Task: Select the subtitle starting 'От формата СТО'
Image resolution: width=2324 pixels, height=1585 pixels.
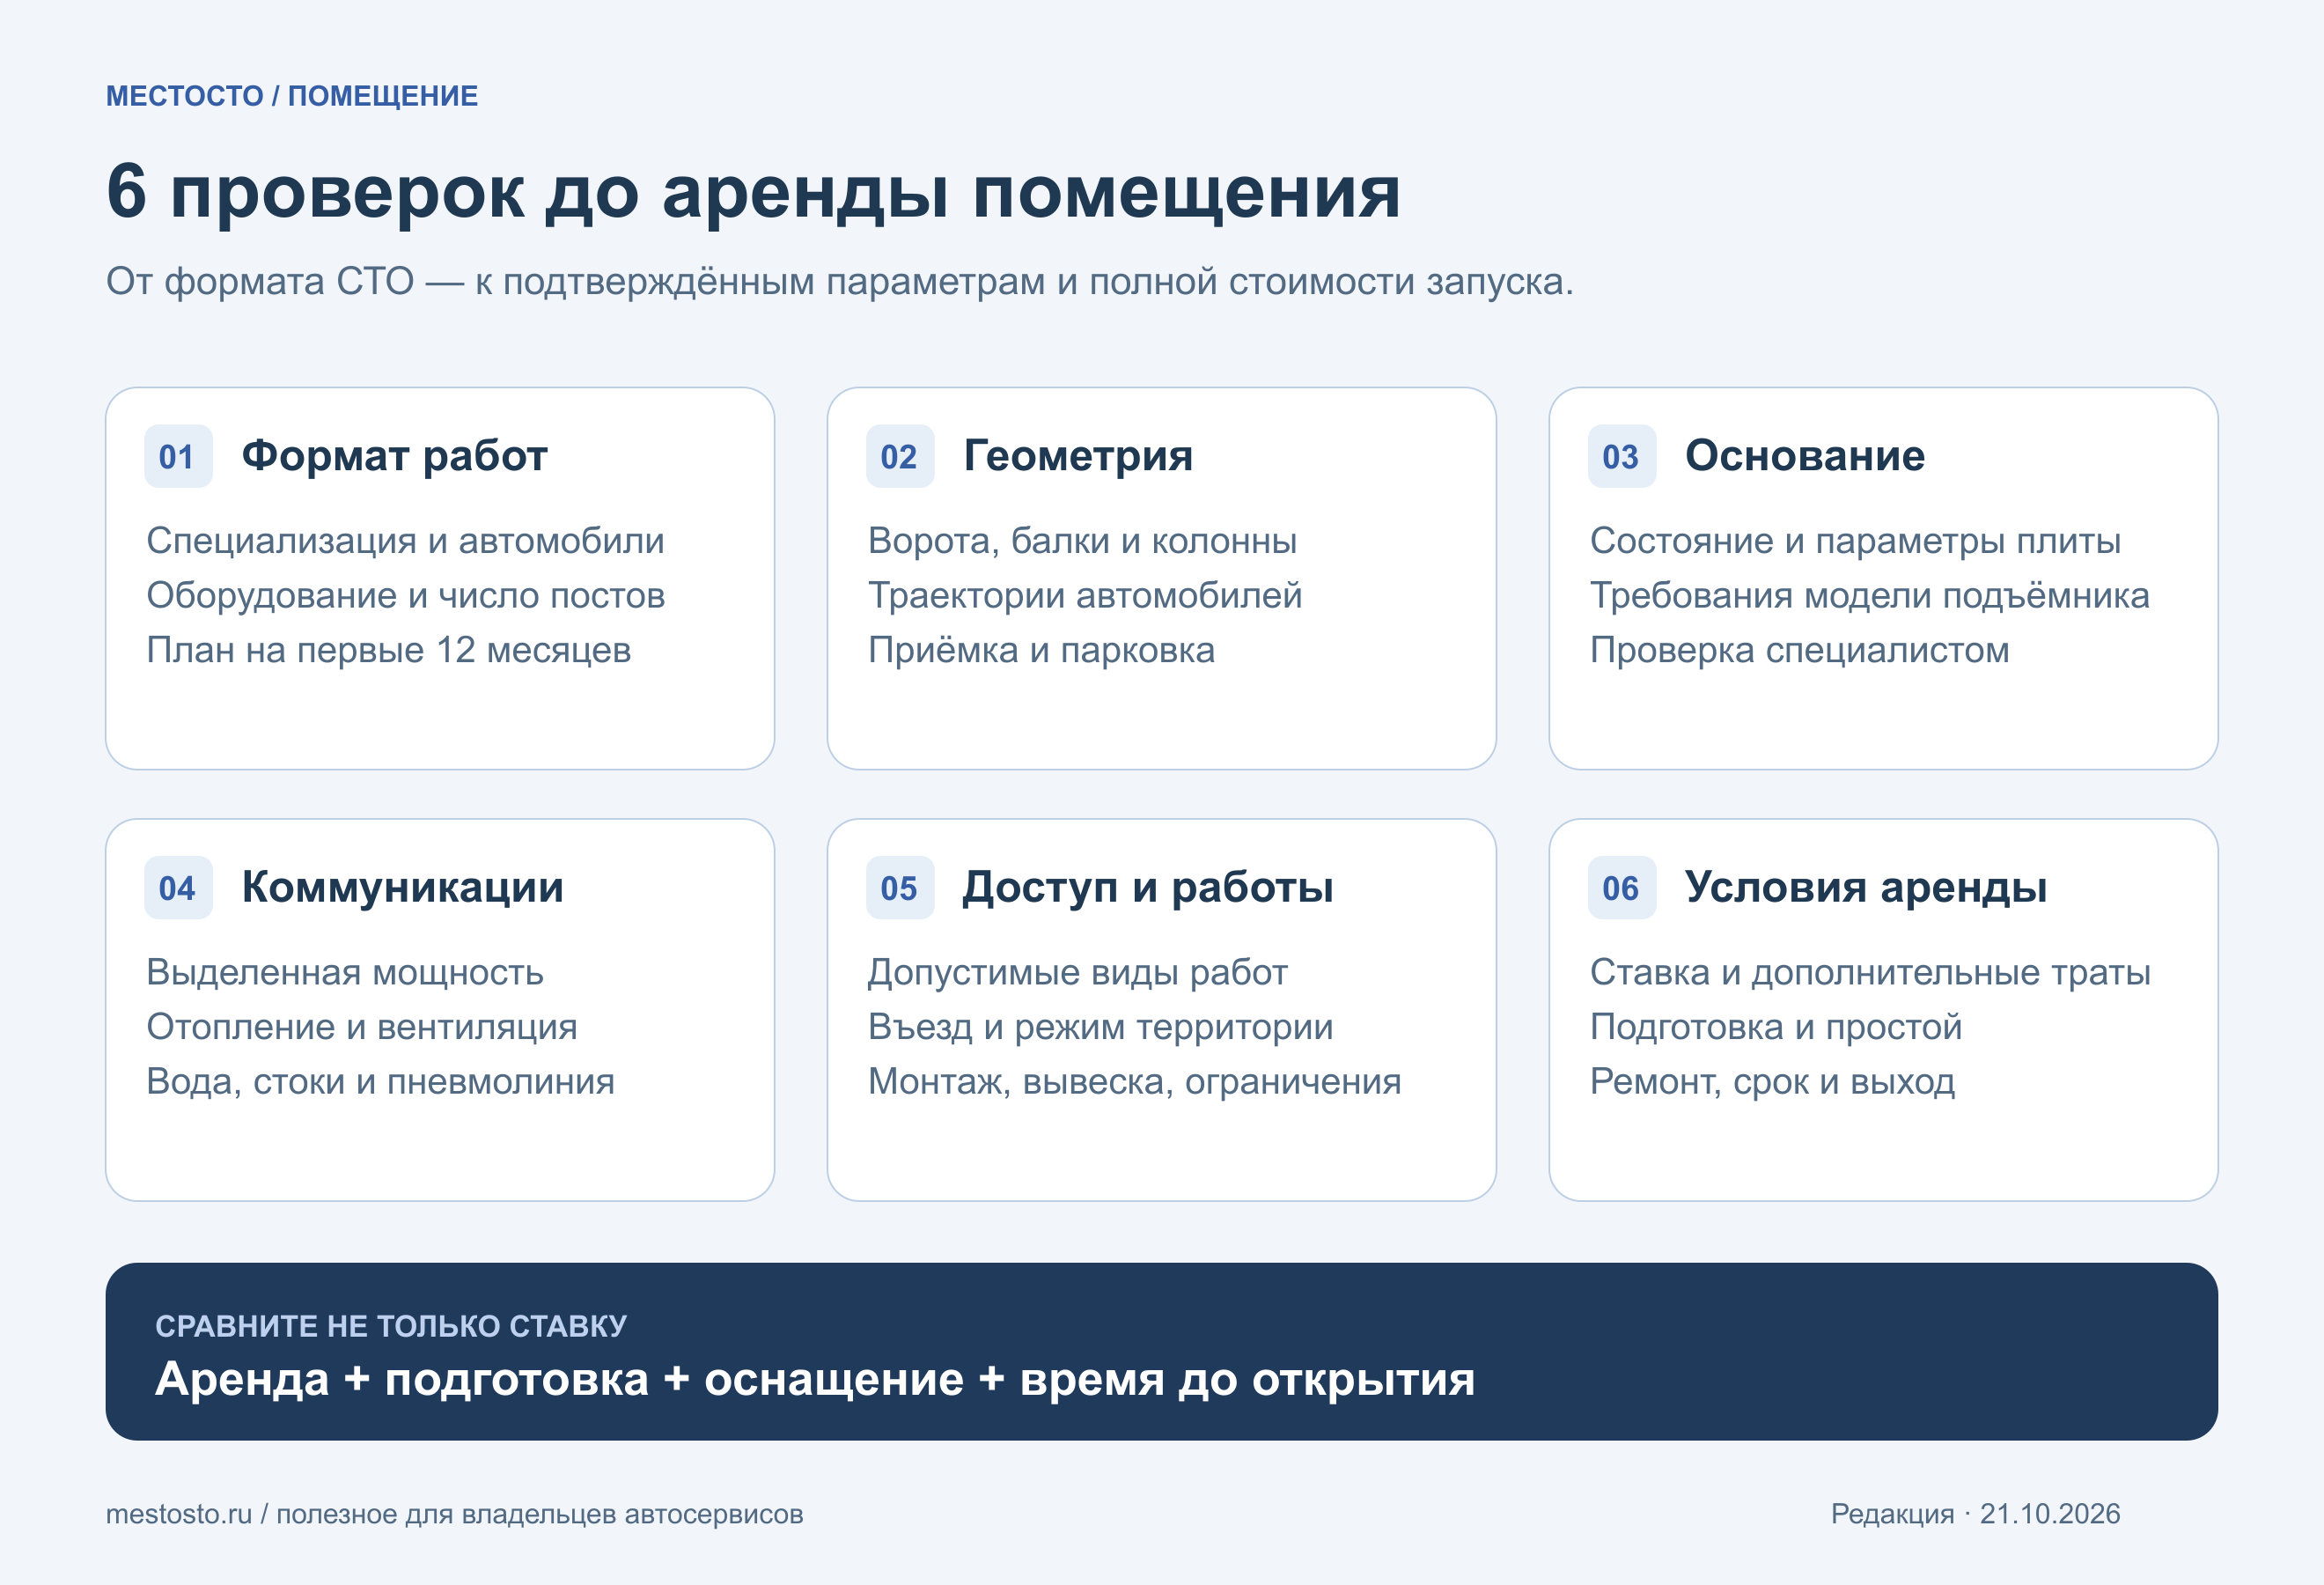Action: pyautogui.click(x=840, y=282)
